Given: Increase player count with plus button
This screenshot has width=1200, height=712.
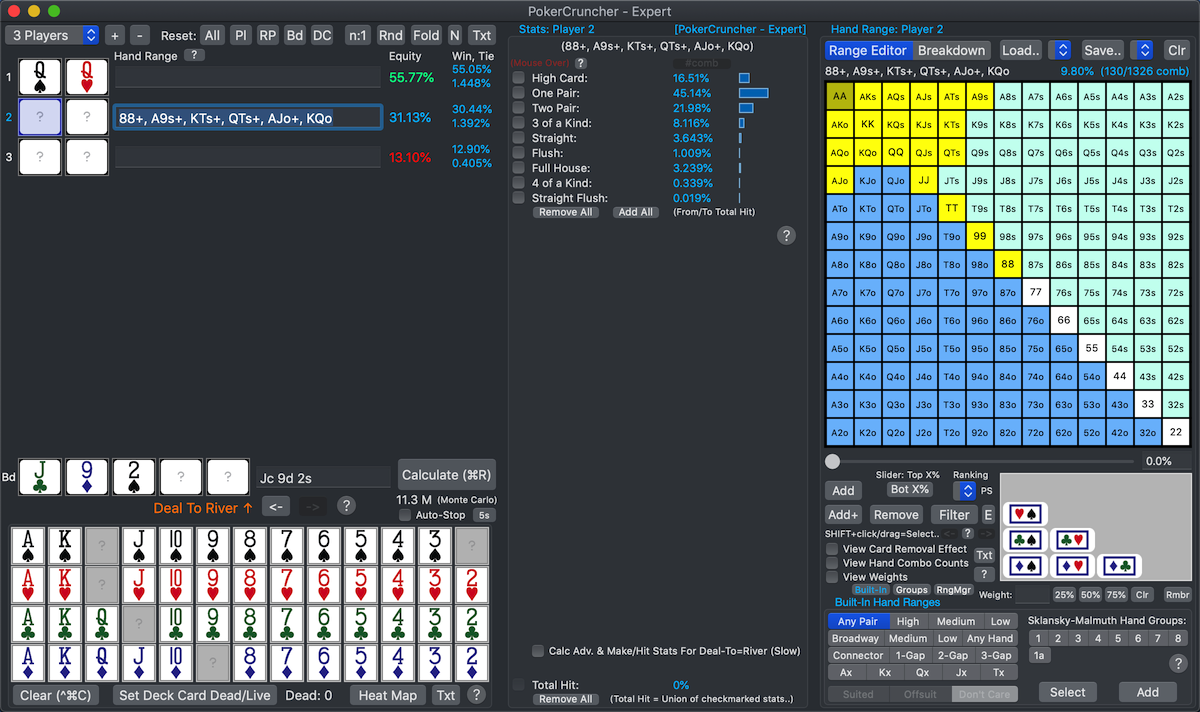Looking at the screenshot, I should (114, 35).
